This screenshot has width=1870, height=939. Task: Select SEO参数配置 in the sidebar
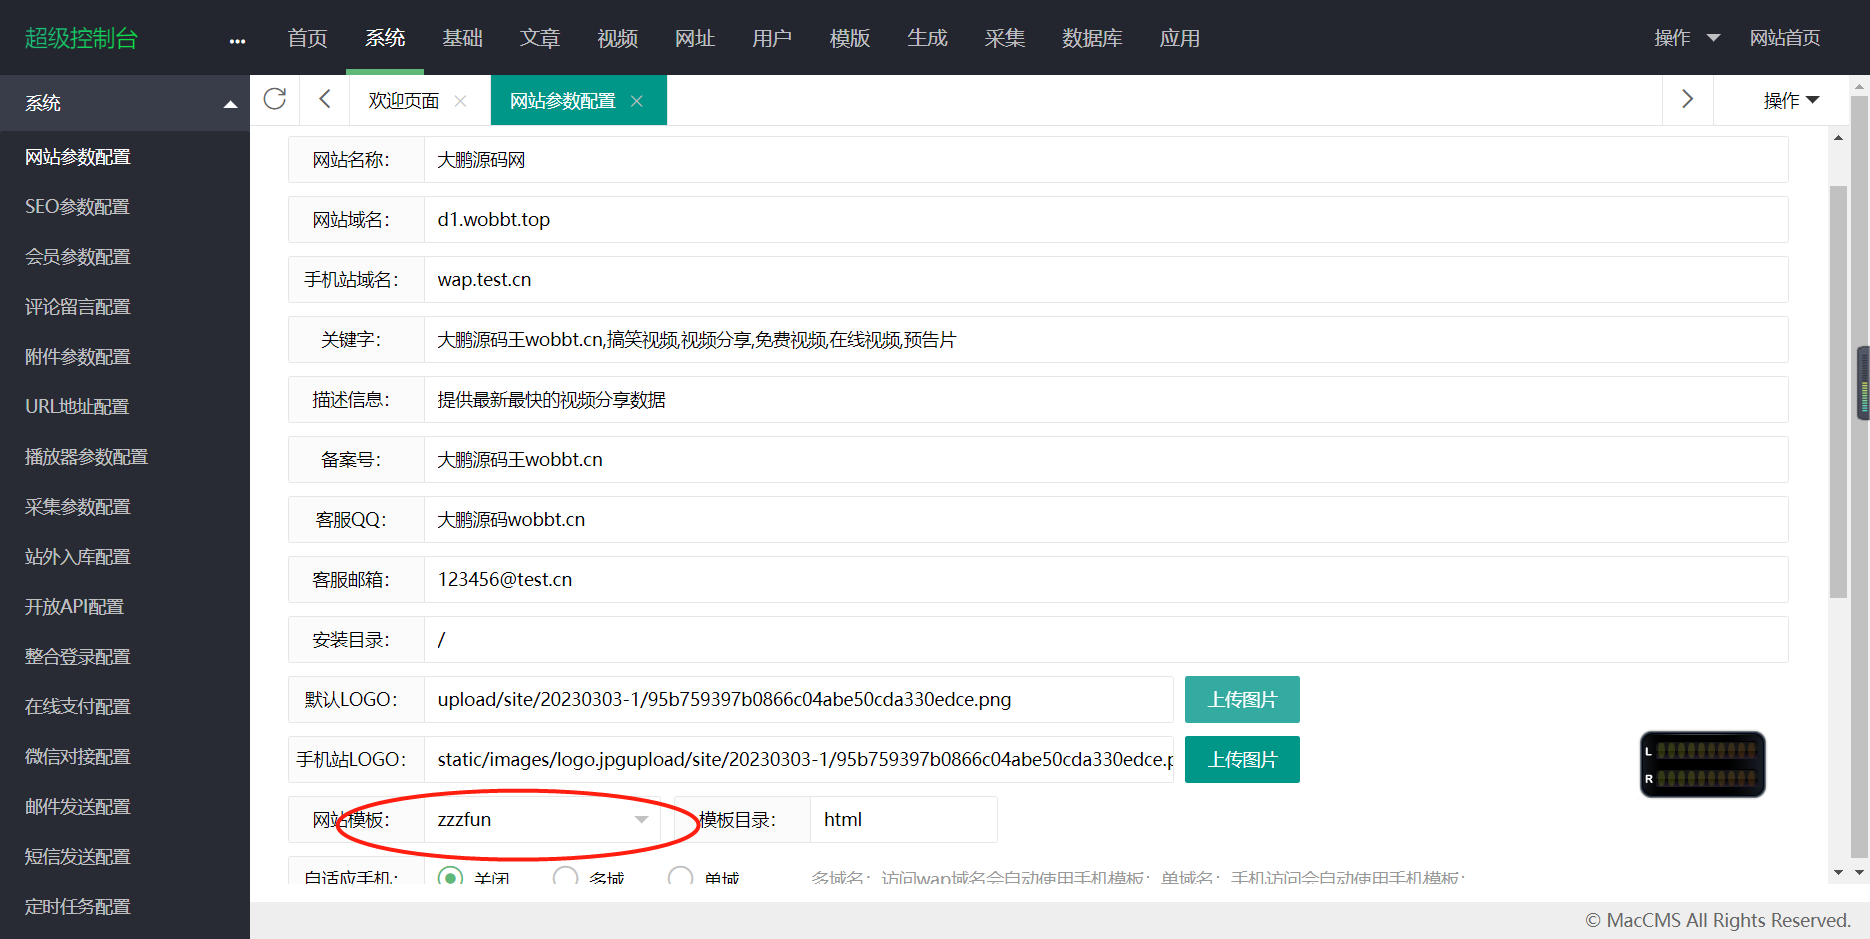coord(77,206)
